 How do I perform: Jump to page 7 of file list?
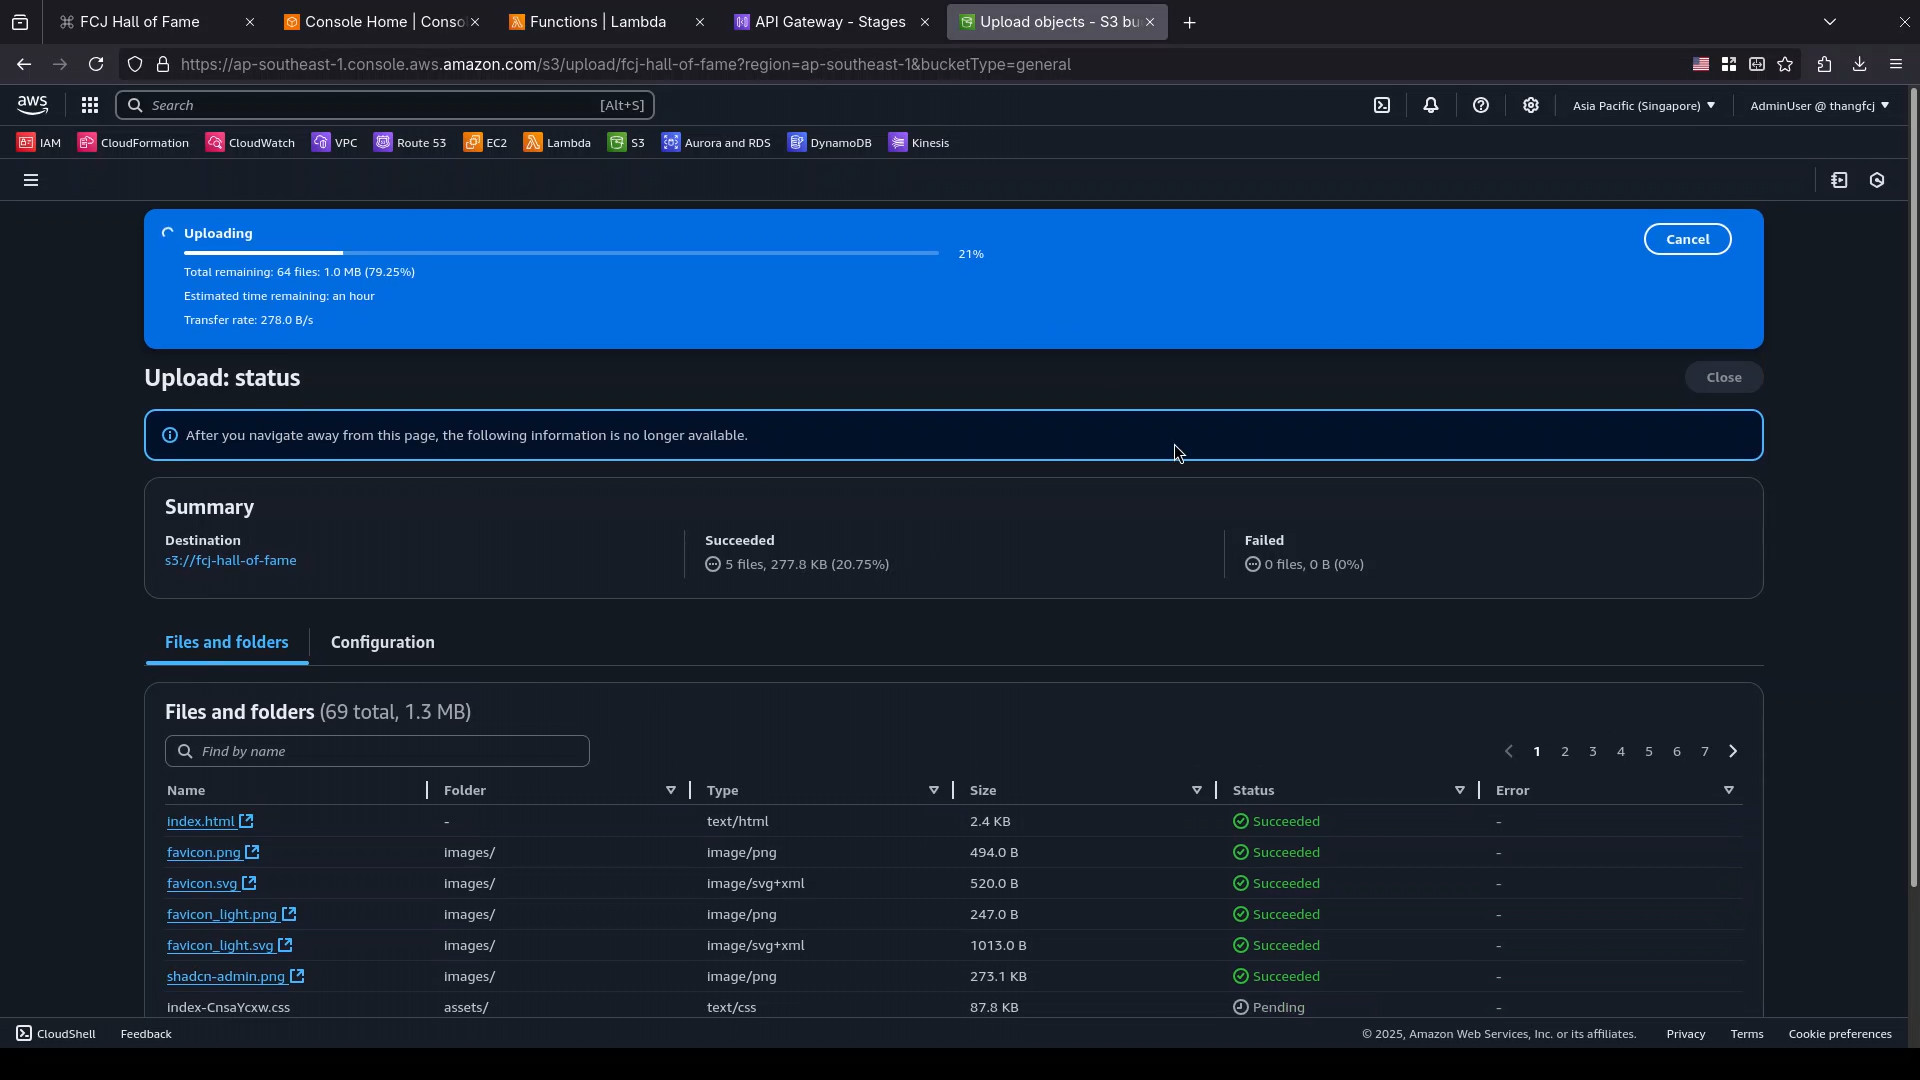click(x=1705, y=751)
